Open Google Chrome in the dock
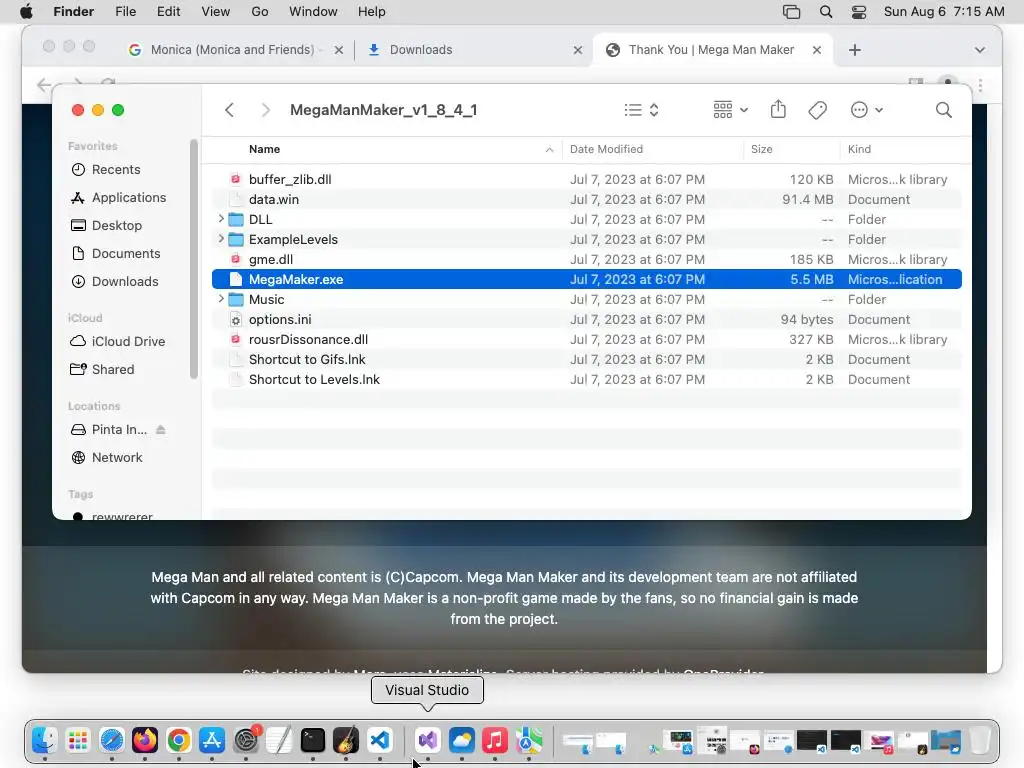Viewport: 1024px width, 768px height. (178, 740)
